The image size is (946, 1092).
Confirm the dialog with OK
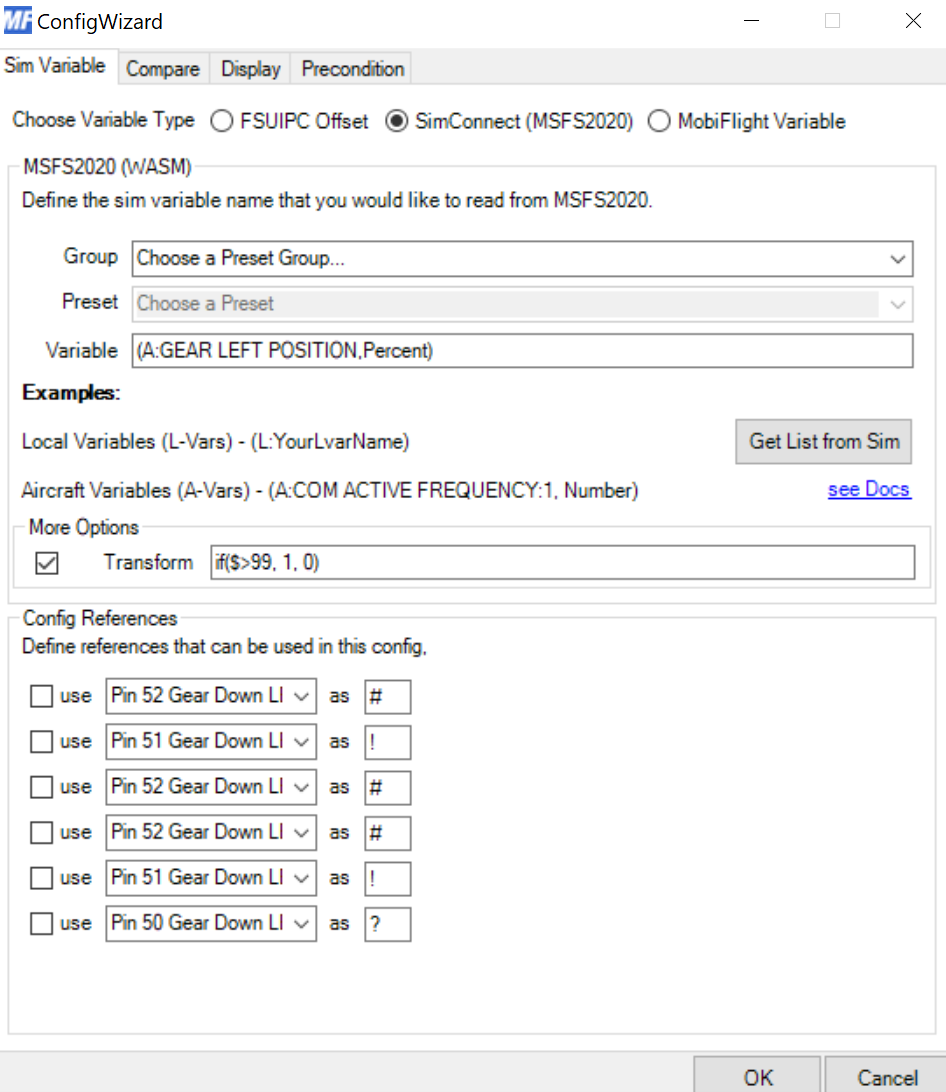tap(757, 1076)
